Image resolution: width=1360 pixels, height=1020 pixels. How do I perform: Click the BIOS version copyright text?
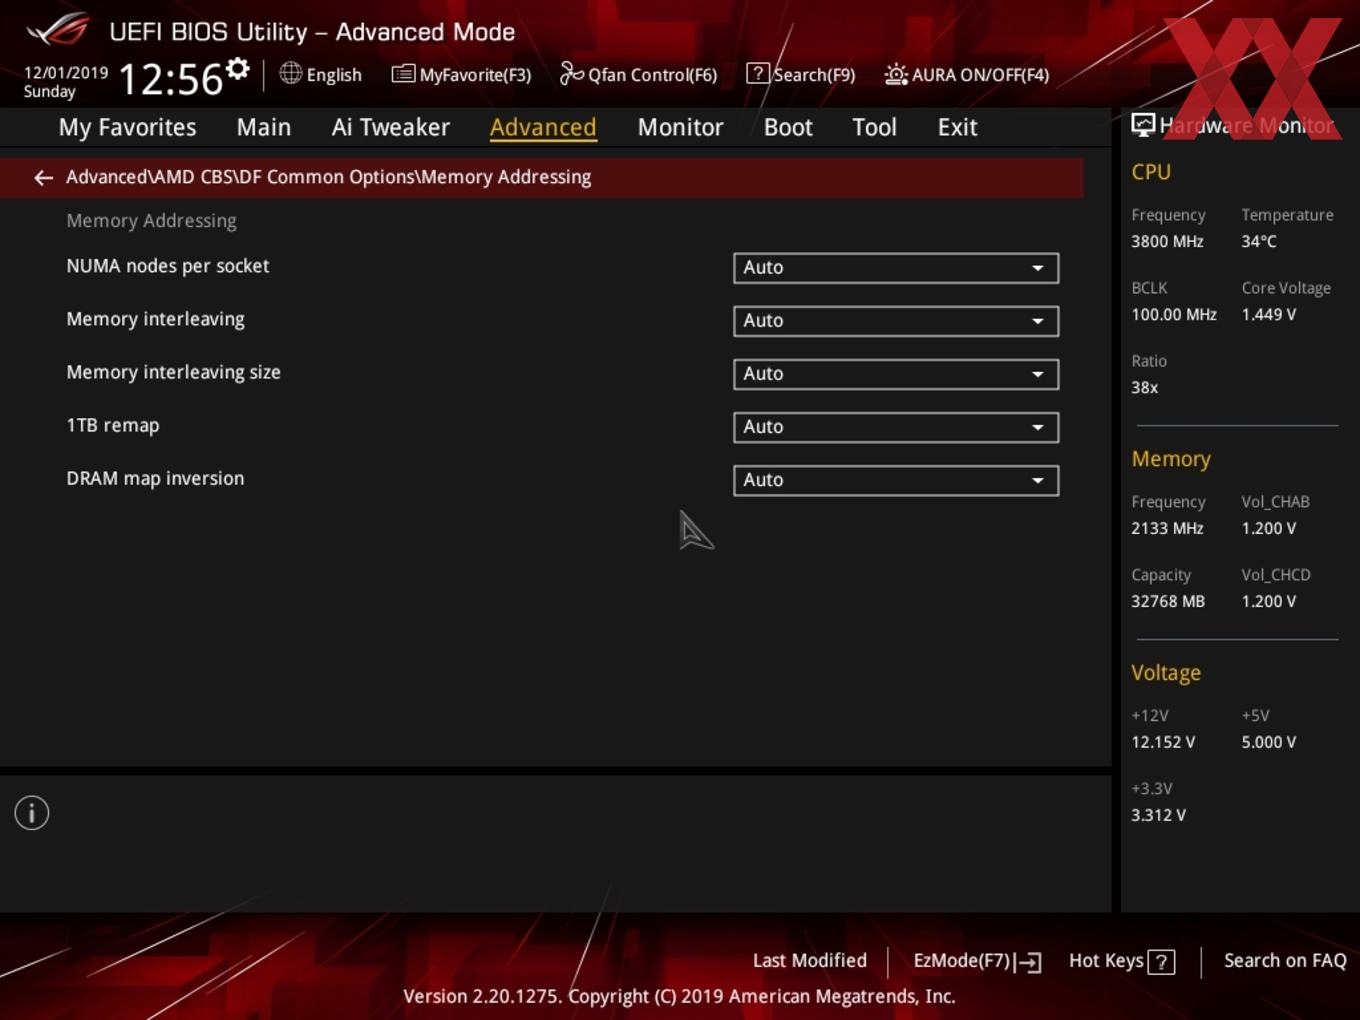[x=679, y=996]
